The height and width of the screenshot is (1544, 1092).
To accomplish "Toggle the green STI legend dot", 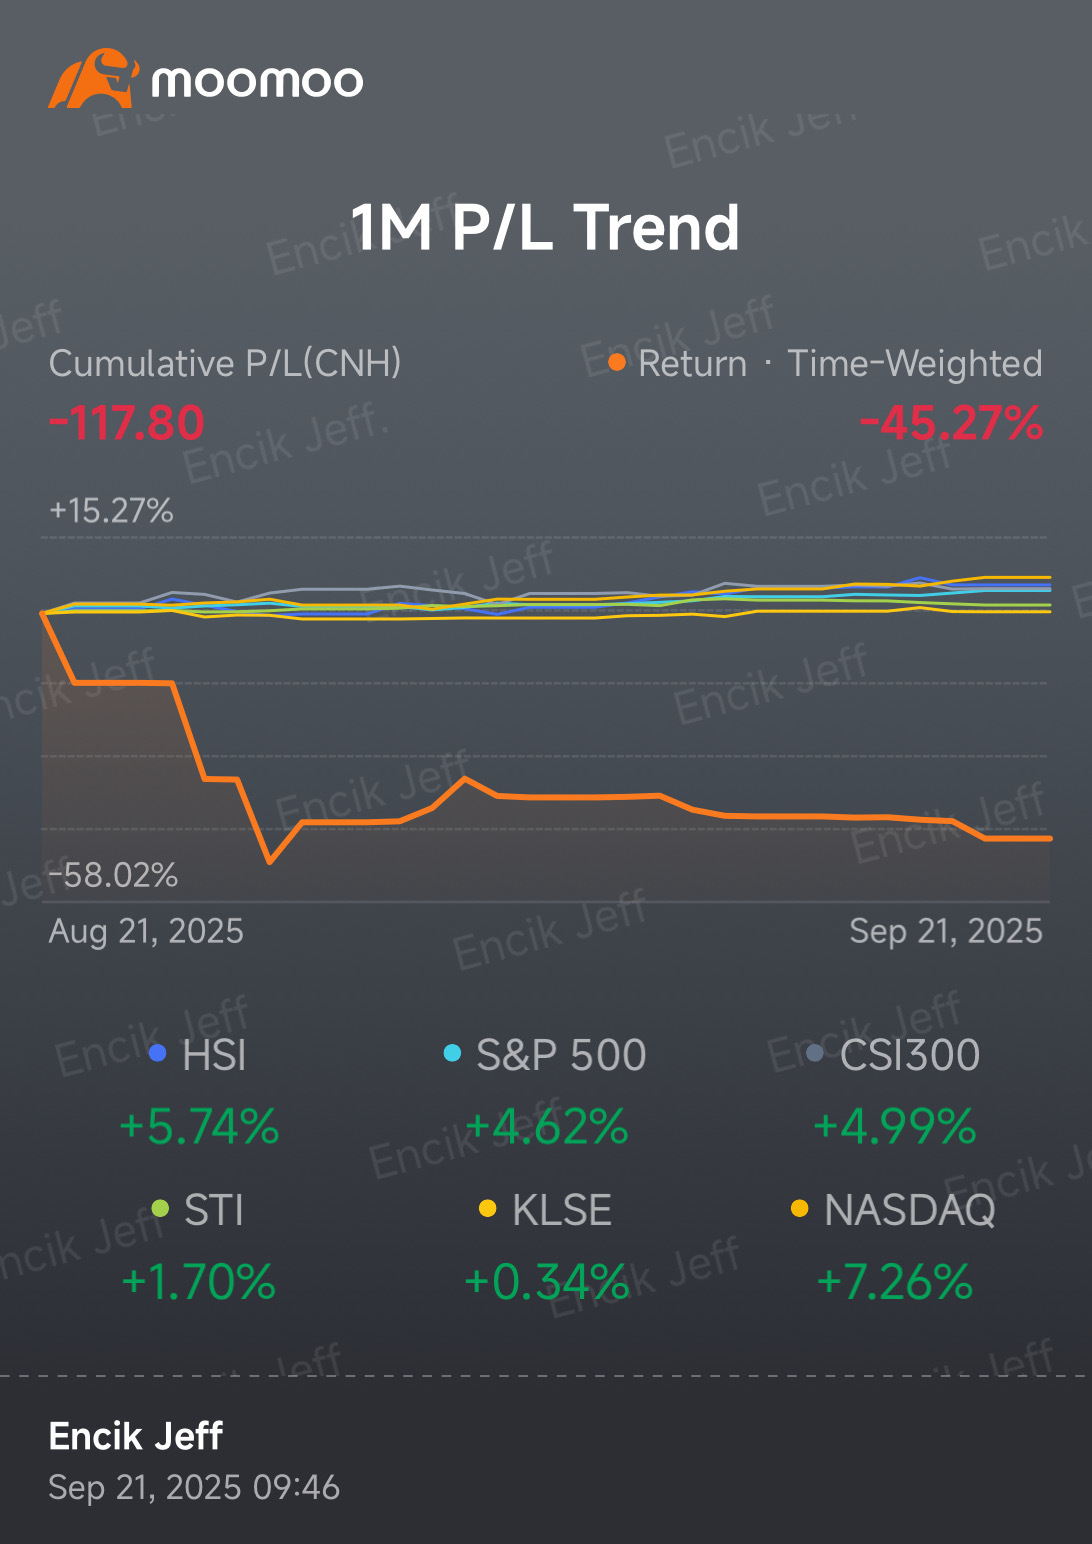I will (x=159, y=1209).
